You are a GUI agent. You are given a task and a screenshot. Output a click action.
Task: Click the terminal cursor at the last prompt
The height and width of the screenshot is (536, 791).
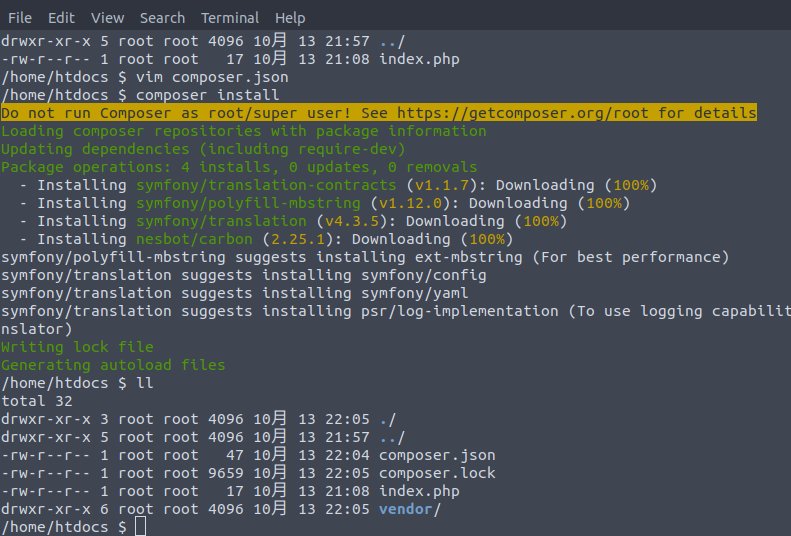click(141, 526)
